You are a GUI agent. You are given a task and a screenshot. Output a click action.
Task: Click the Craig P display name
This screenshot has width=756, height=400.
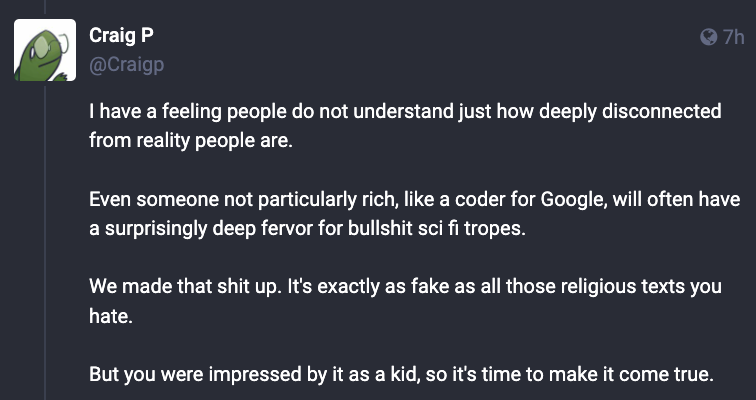(x=122, y=36)
